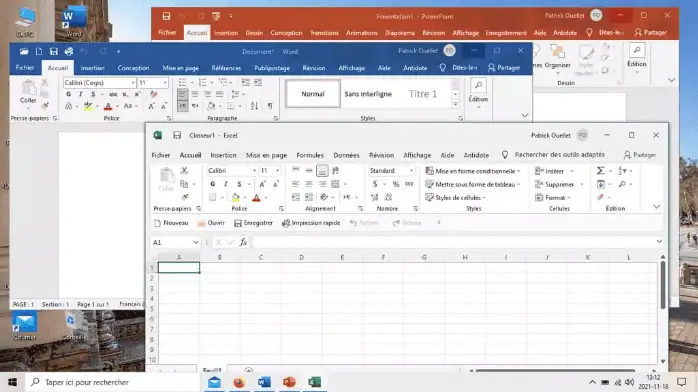Open the Word Calibri (Corps) font dropdown
The width and height of the screenshot is (698, 392).
point(133,83)
